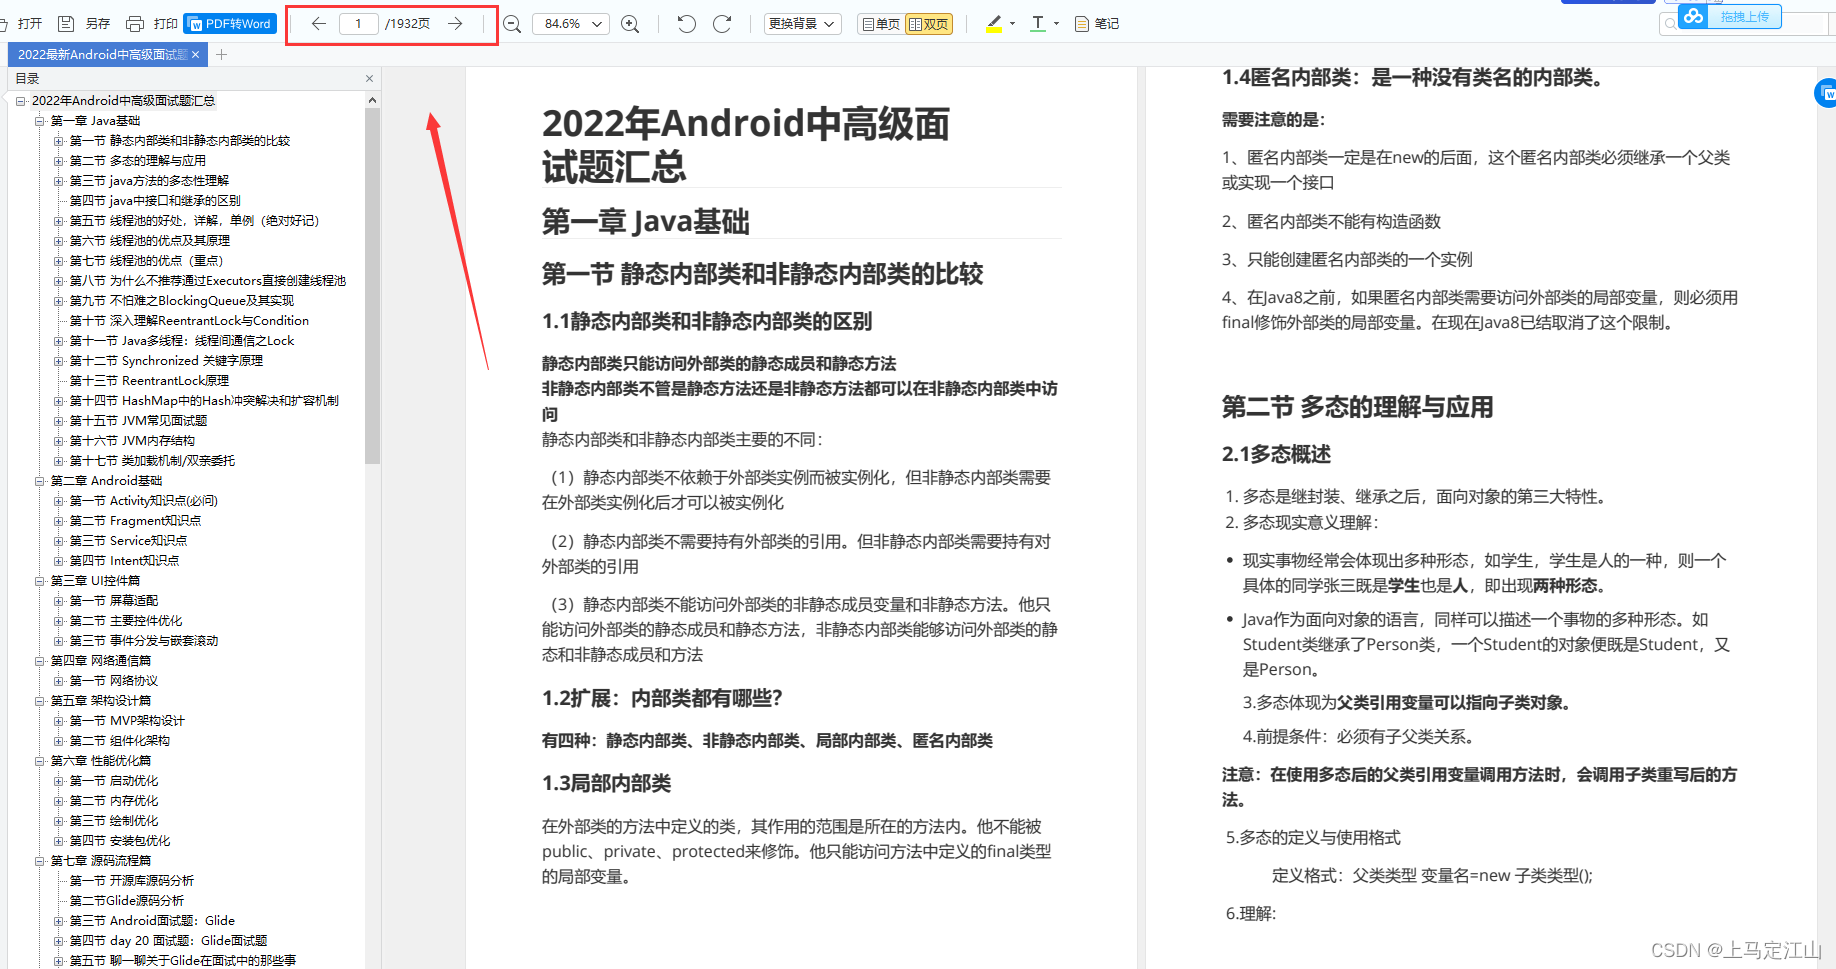The width and height of the screenshot is (1836, 969).
Task: Open 第二节 组件化架构 bookmark
Action: pyautogui.click(x=120, y=740)
